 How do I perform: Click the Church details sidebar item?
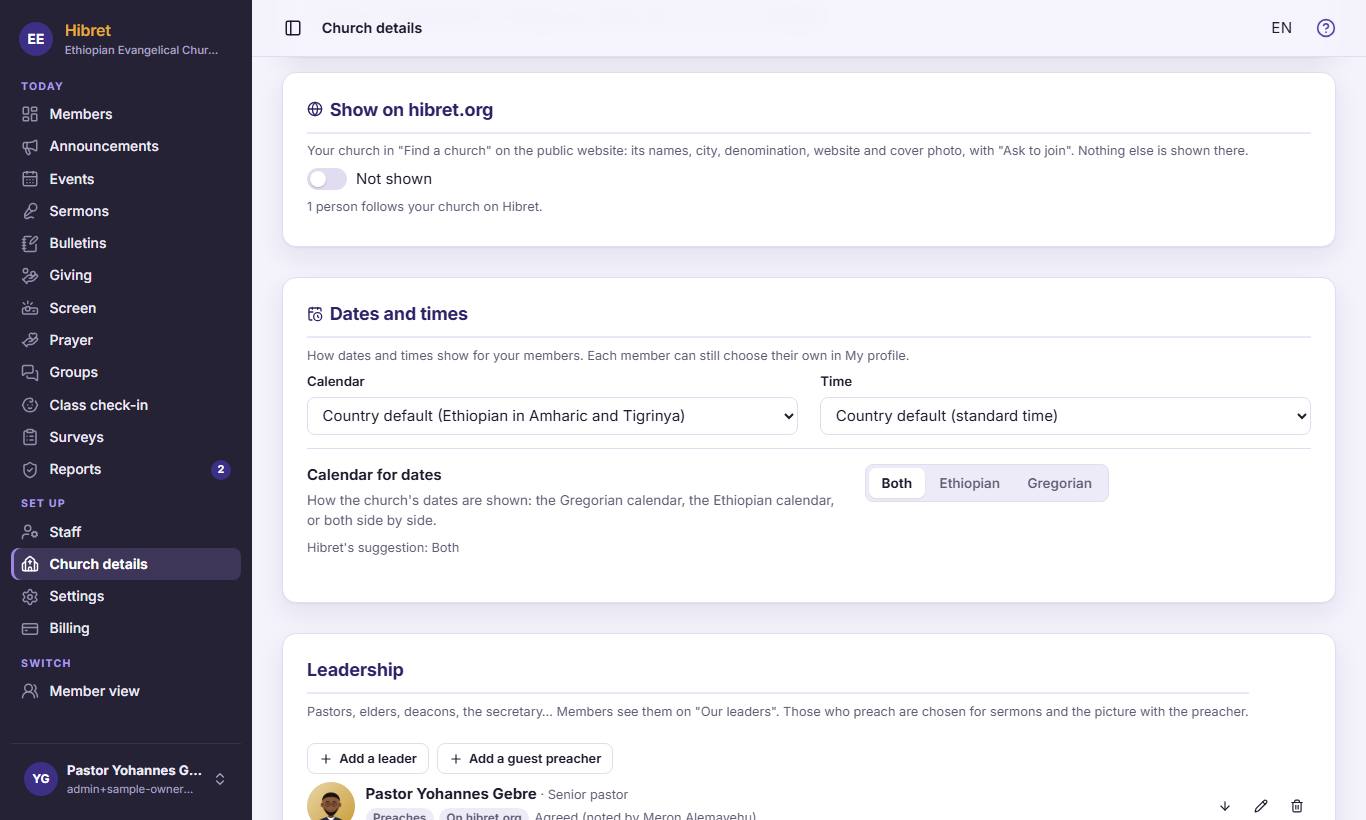click(x=126, y=564)
